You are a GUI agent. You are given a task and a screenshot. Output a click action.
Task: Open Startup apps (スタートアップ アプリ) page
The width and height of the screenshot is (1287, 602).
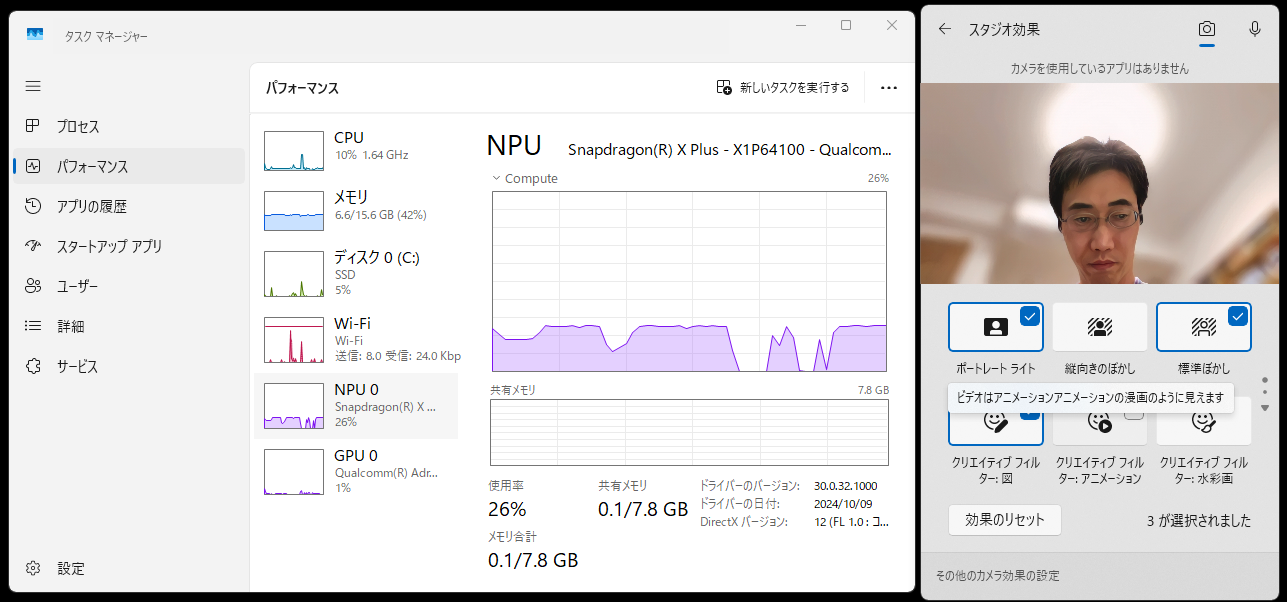click(x=108, y=246)
